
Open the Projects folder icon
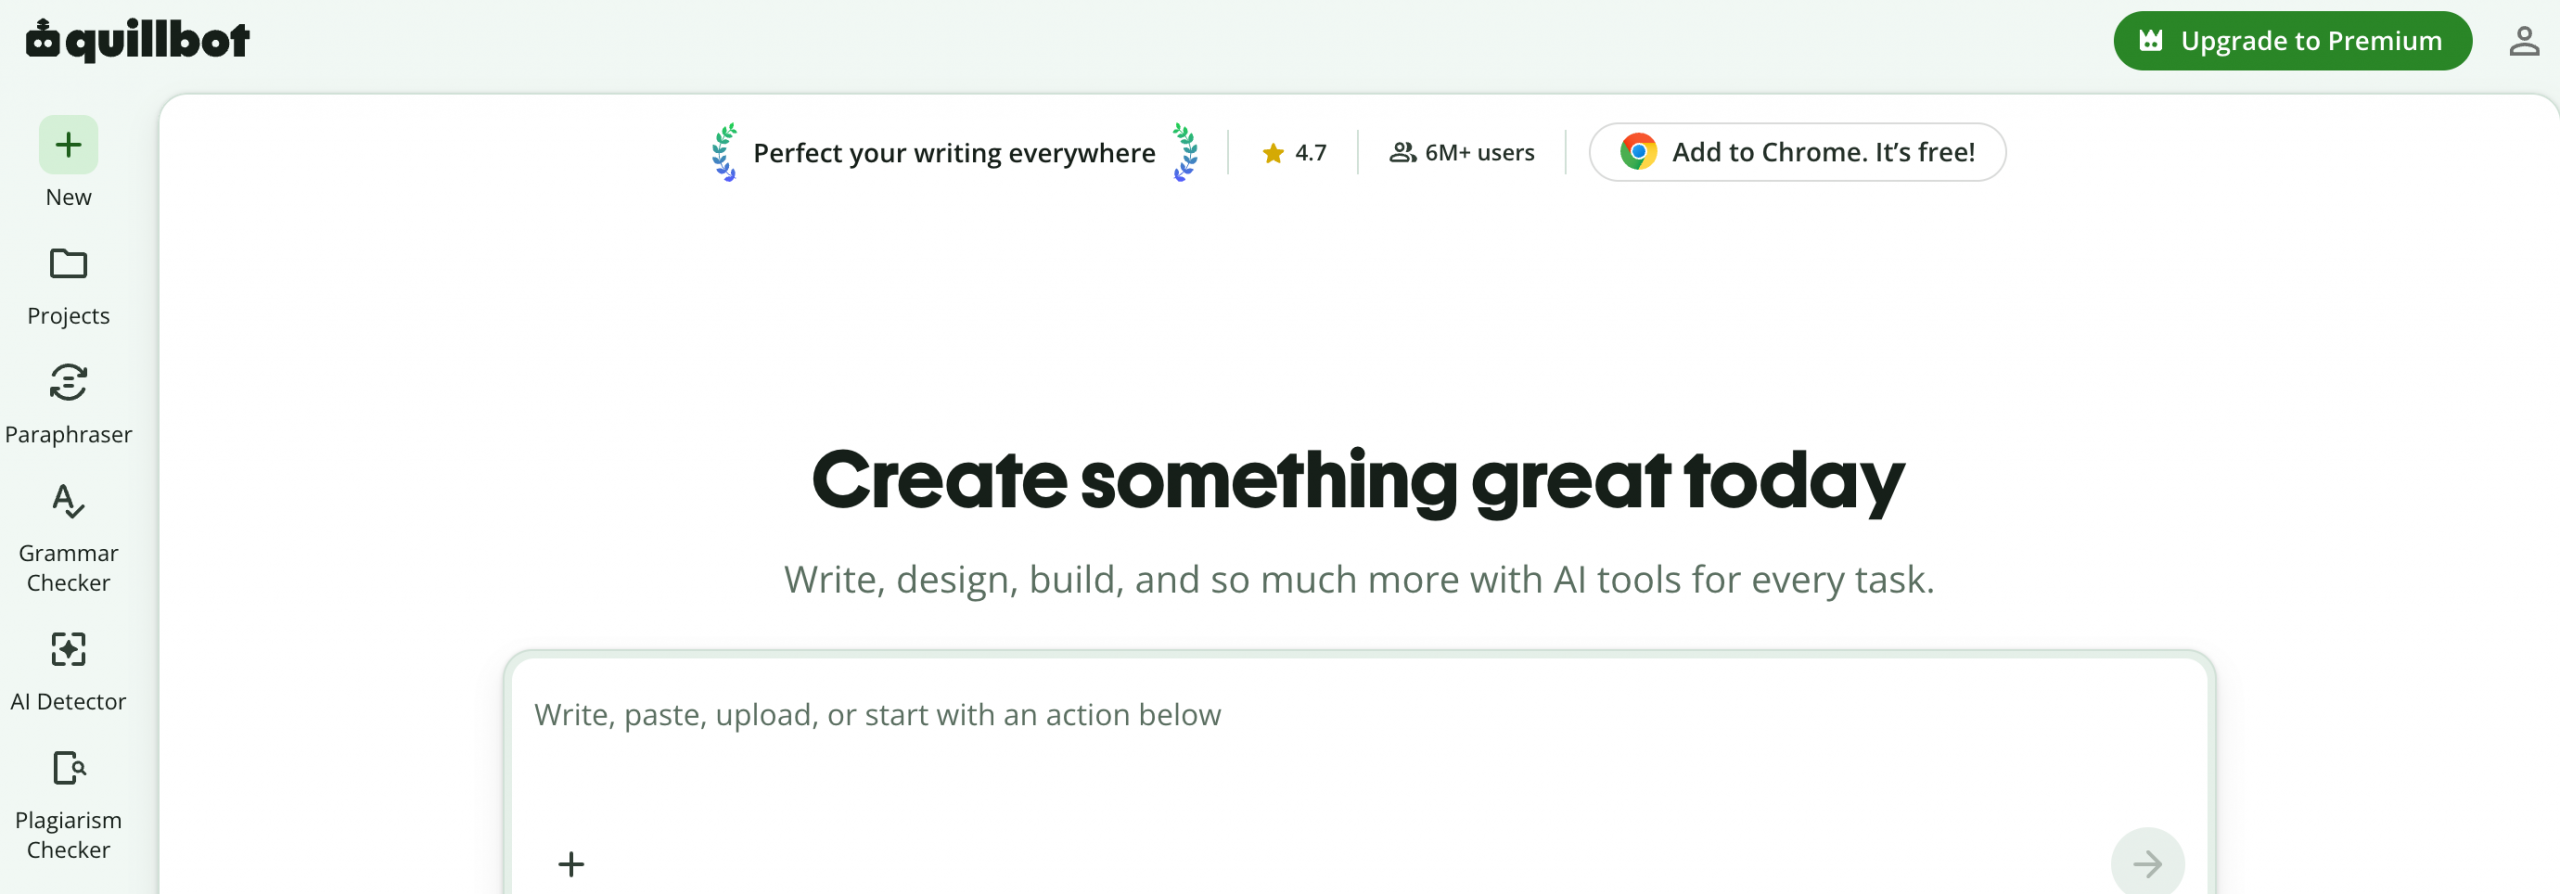coord(68,264)
